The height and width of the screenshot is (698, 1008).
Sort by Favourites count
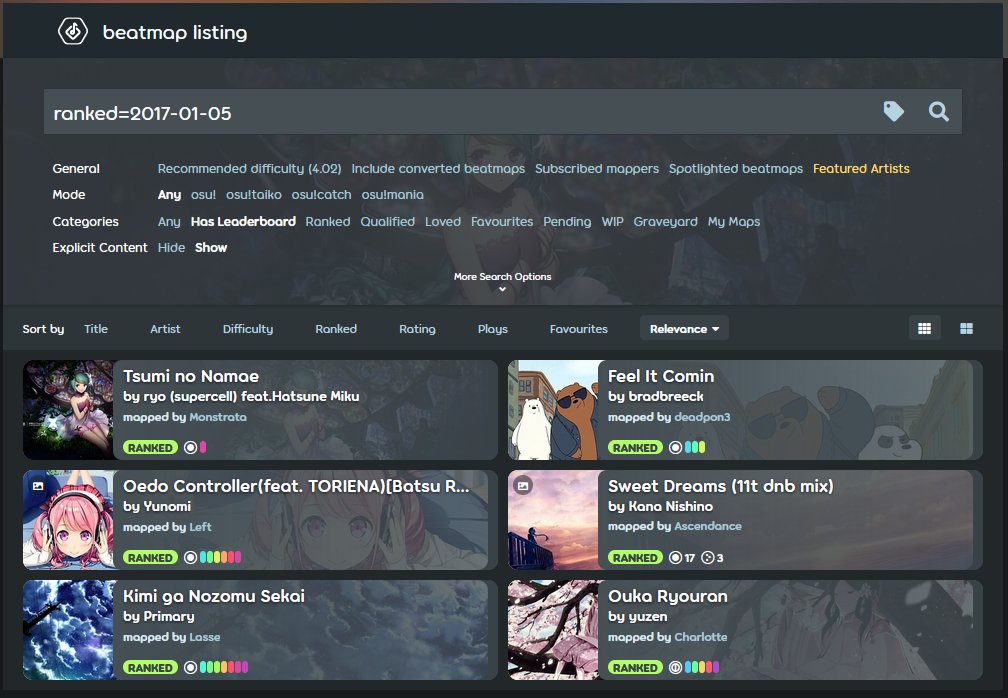(x=579, y=328)
